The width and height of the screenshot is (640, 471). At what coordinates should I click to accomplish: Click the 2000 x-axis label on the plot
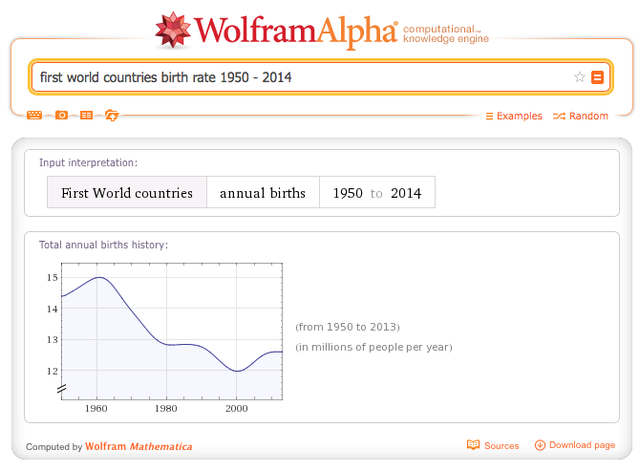[237, 409]
